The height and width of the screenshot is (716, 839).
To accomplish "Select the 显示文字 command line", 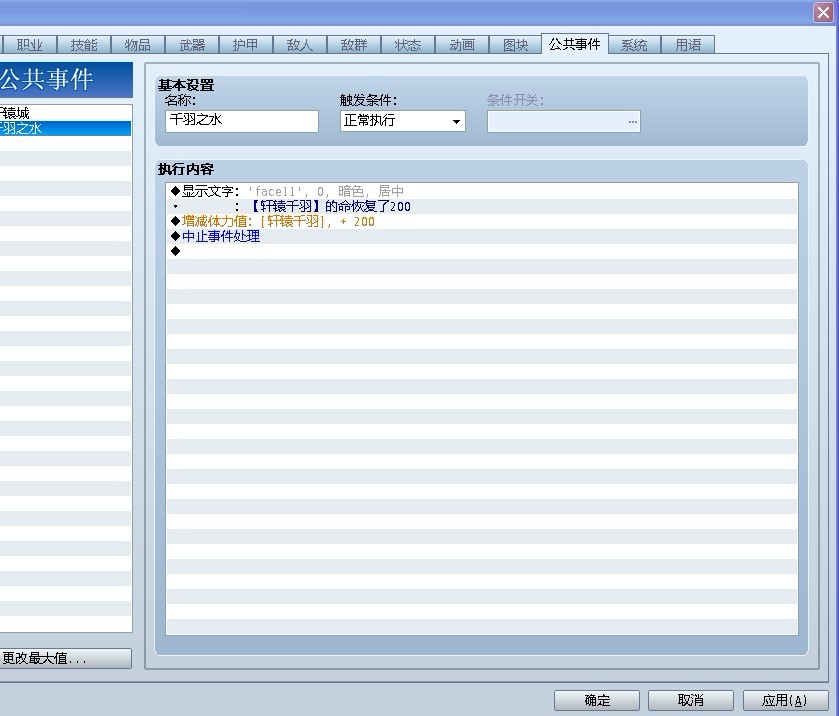I will tap(482, 191).
